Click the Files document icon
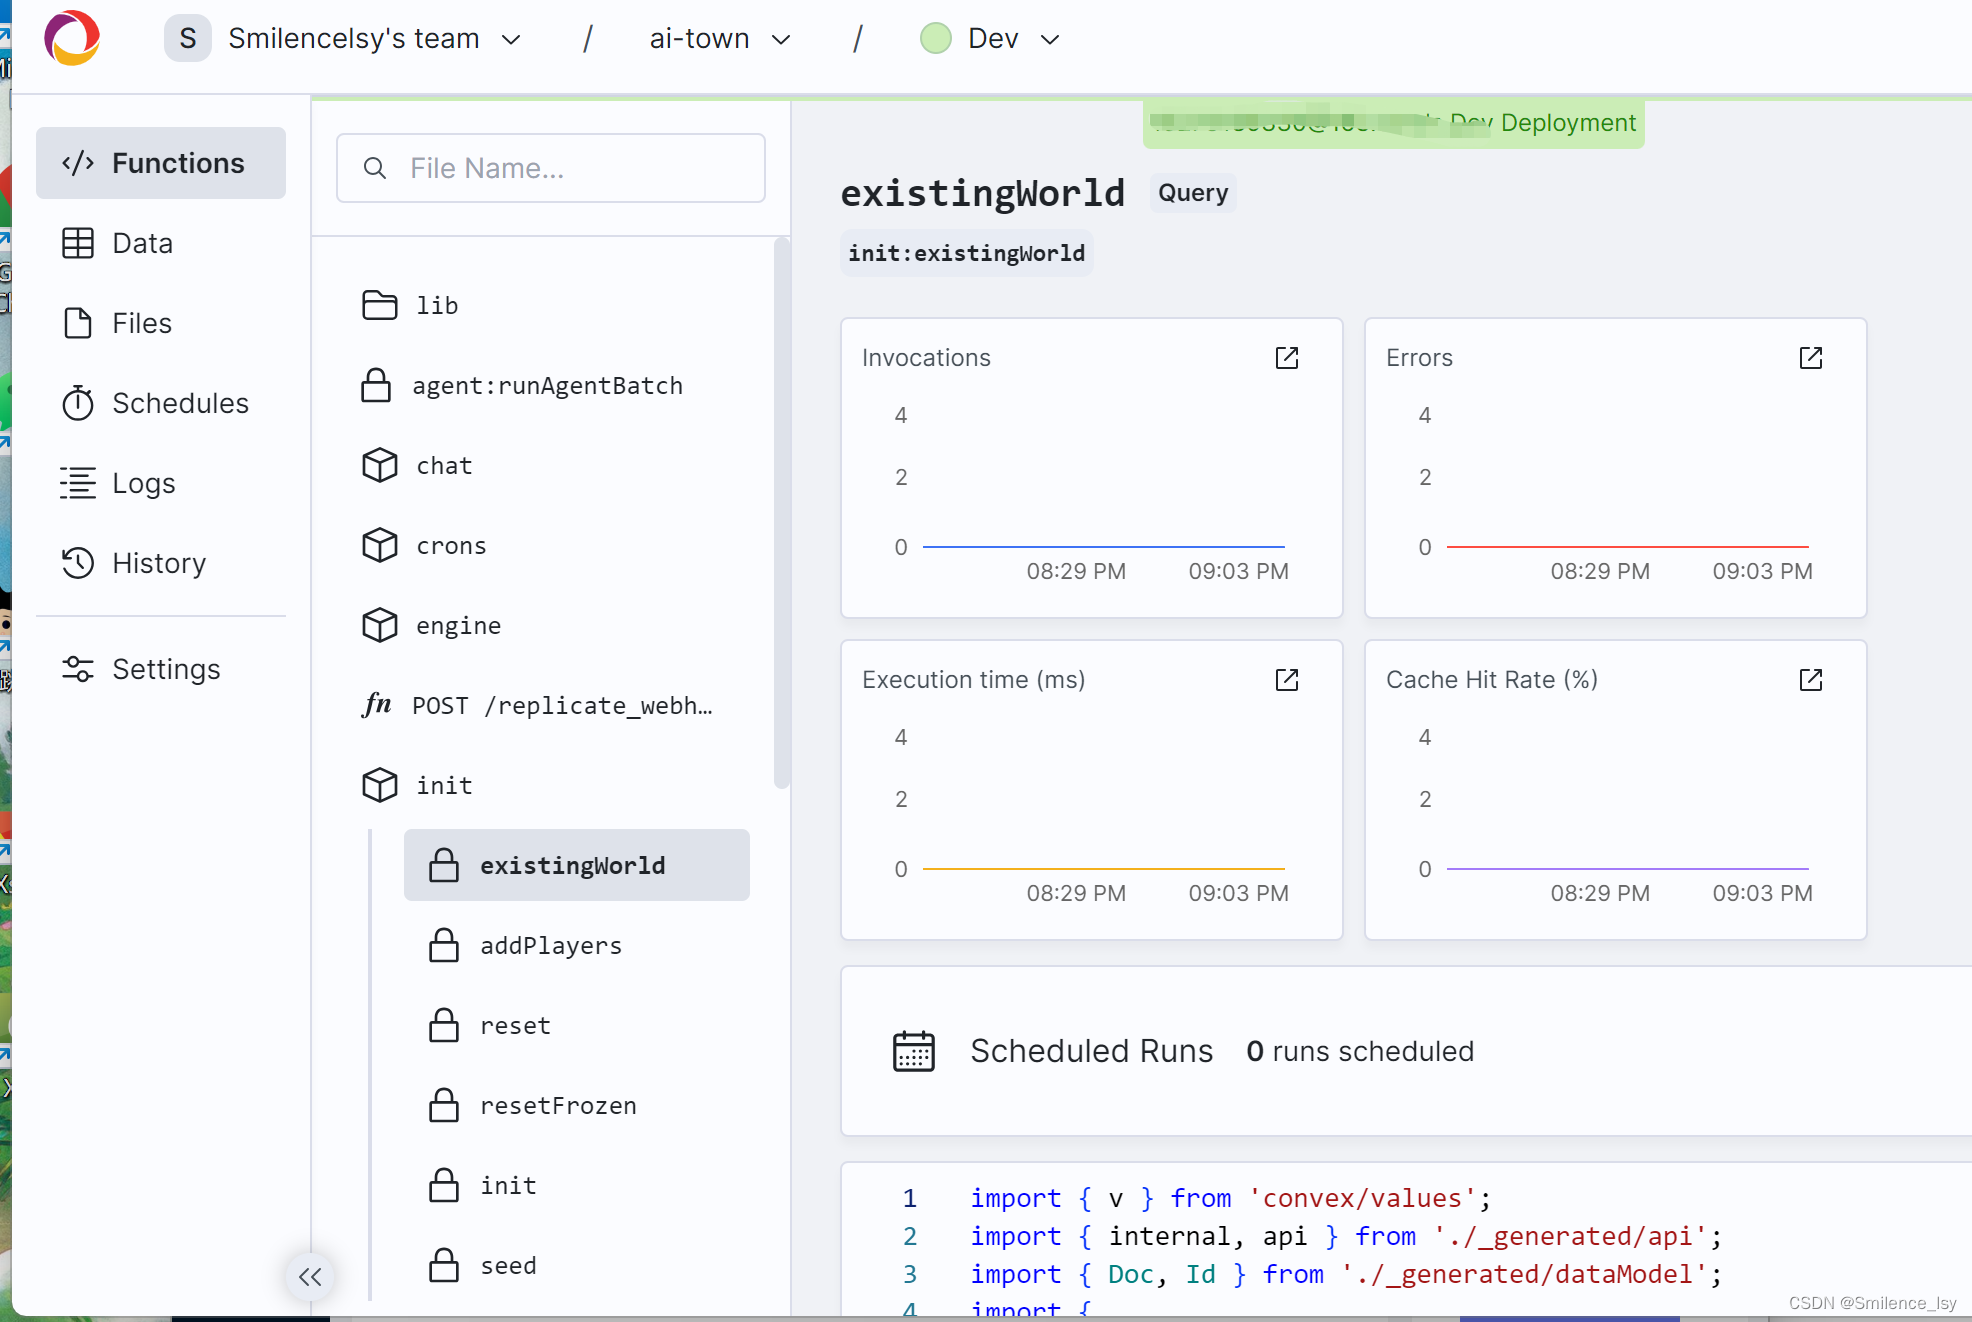Image resolution: width=1972 pixels, height=1322 pixels. click(x=78, y=323)
